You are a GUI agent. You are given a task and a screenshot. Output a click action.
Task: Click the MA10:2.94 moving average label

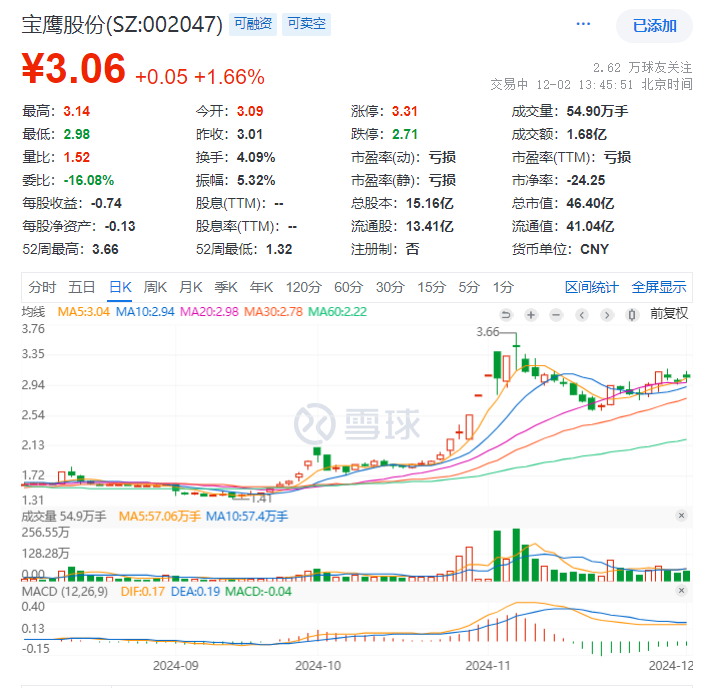click(145, 312)
